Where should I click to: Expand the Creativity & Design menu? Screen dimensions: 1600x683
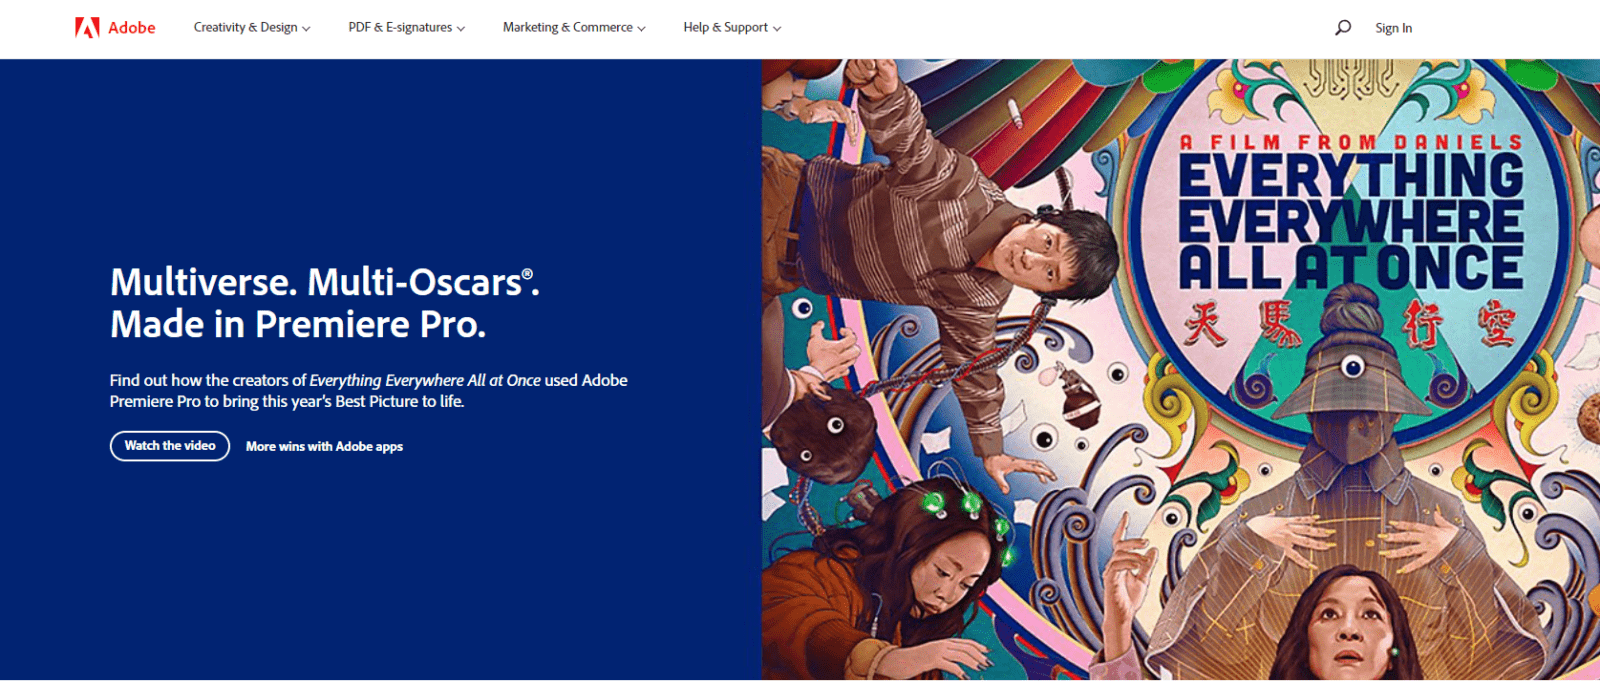[x=252, y=28]
